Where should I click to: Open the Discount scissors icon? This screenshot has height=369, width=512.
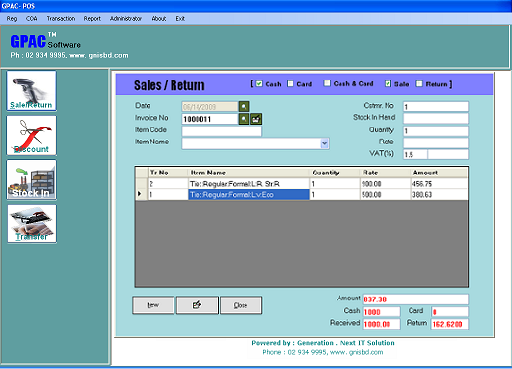coord(31,135)
